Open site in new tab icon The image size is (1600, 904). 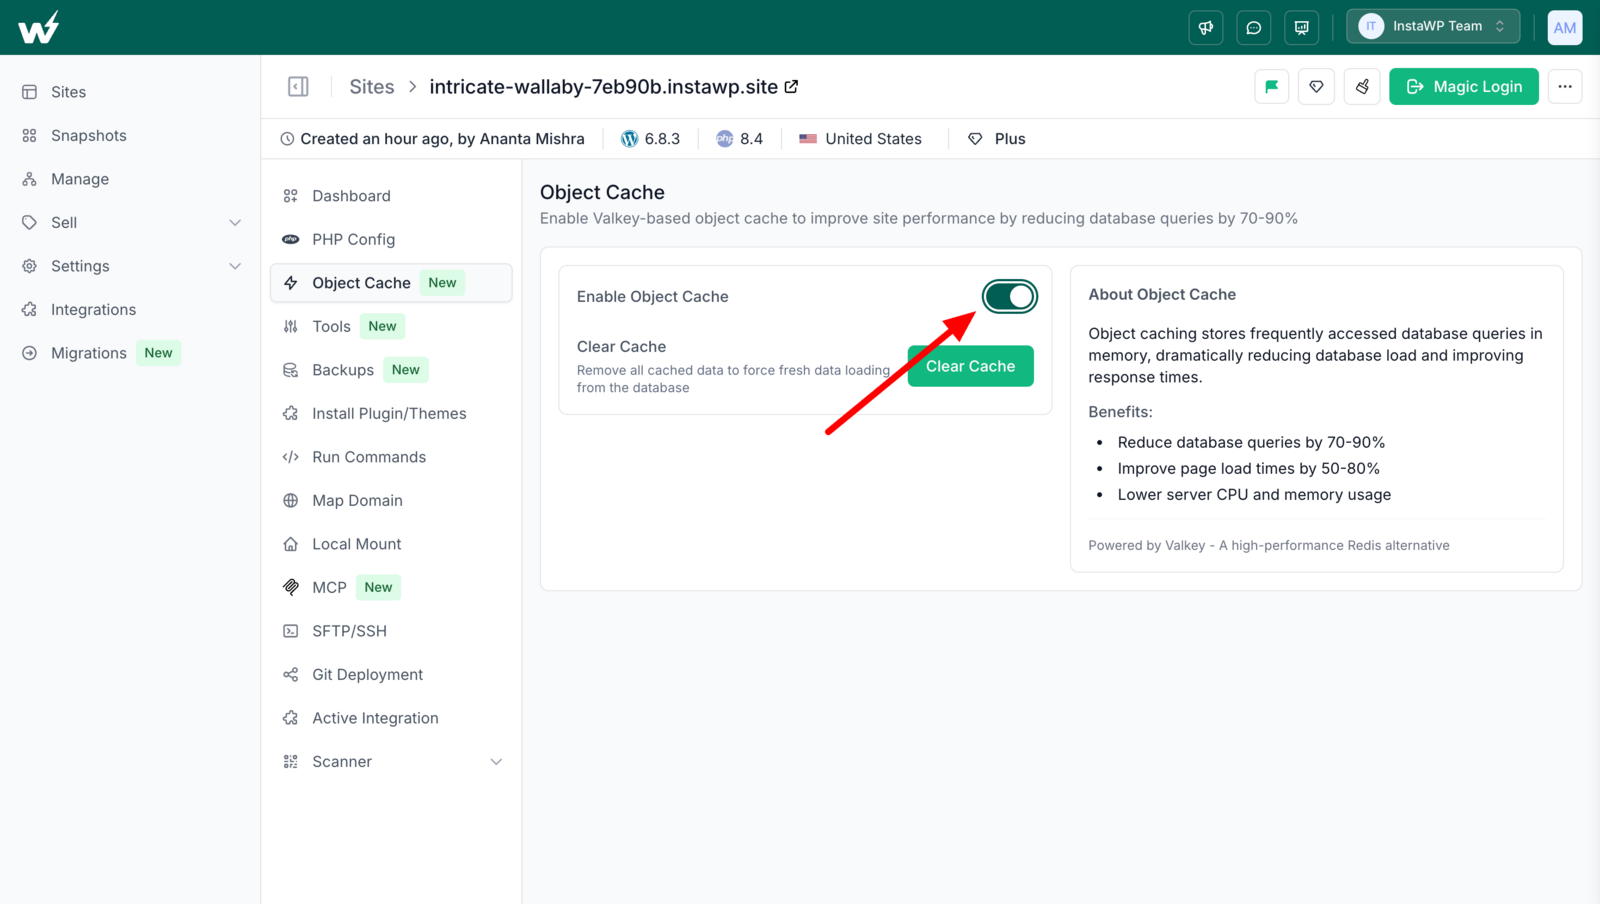(791, 87)
